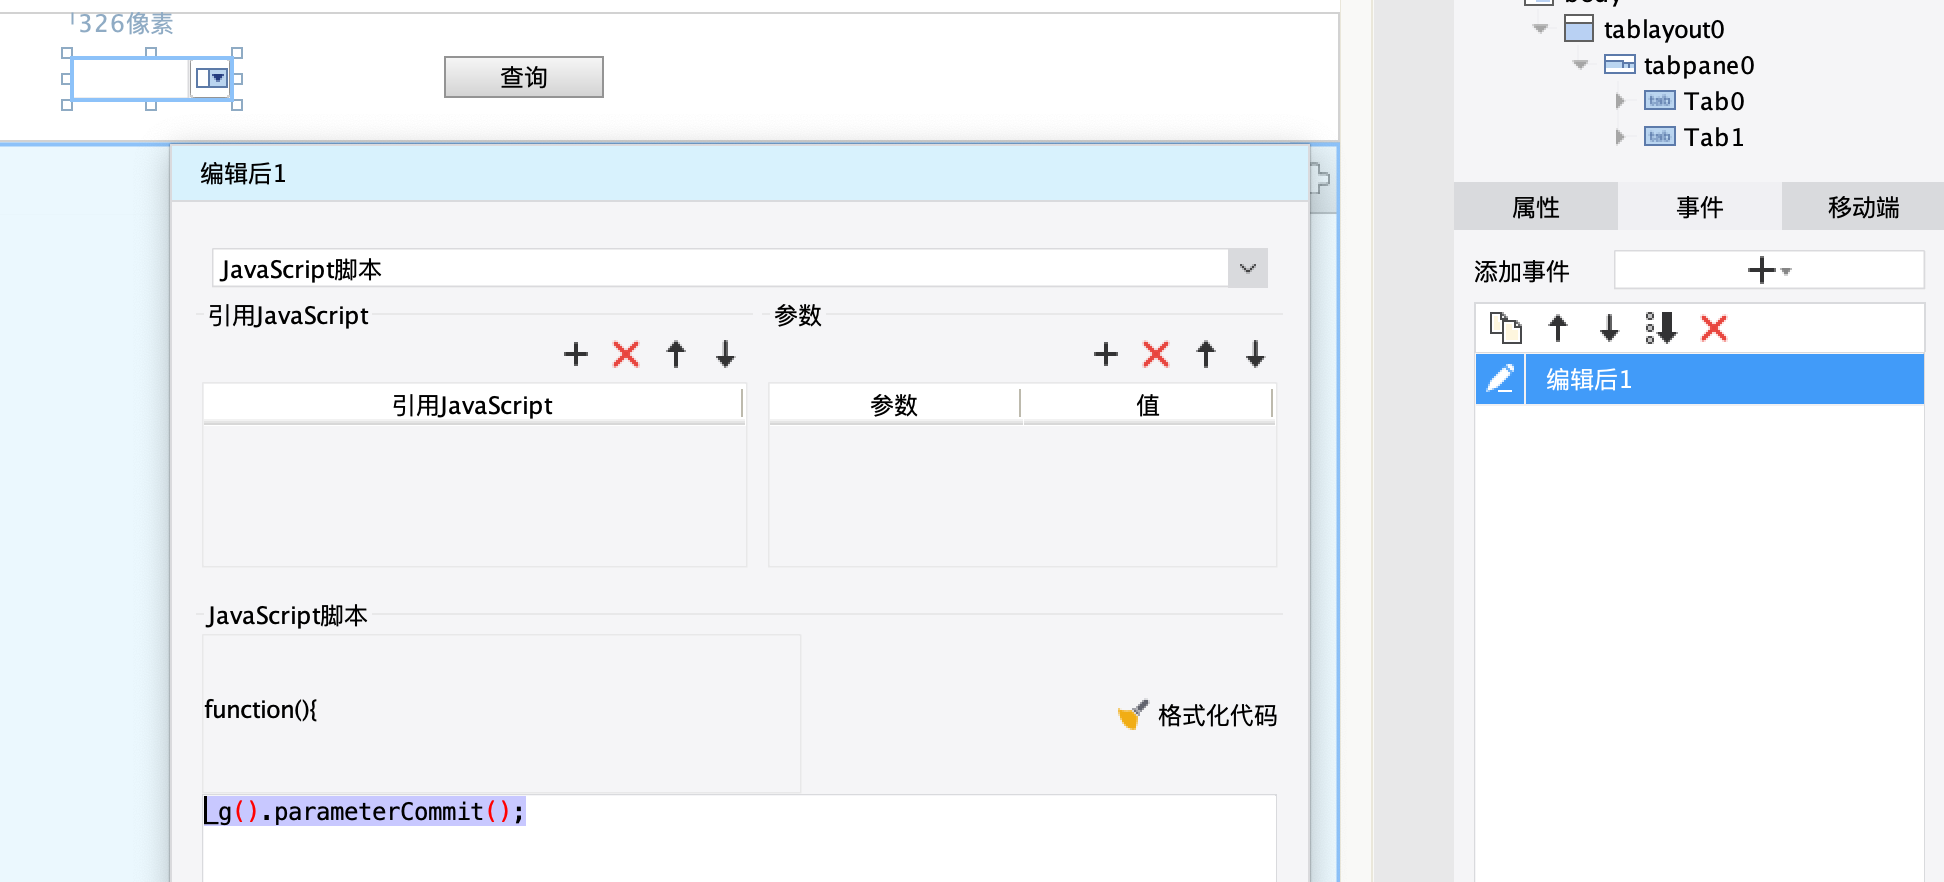
Task: Click the 值 column header
Action: pos(1148,405)
